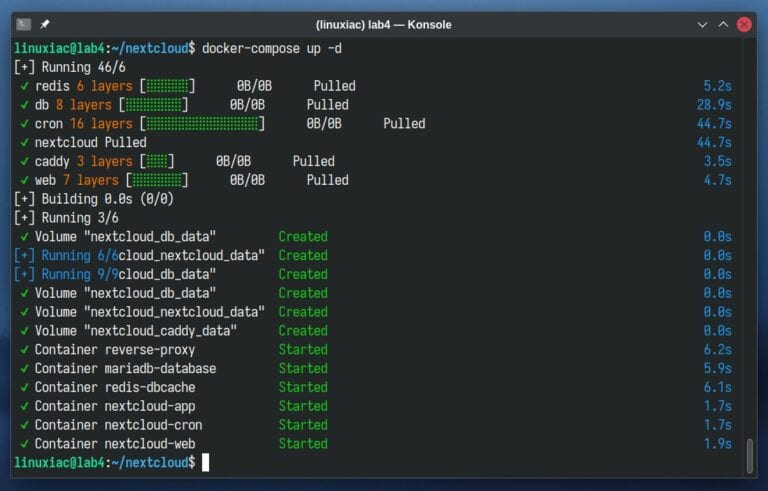Click the "Container mariadb-database" line
Viewport: 768px width, 491px height.
125,369
